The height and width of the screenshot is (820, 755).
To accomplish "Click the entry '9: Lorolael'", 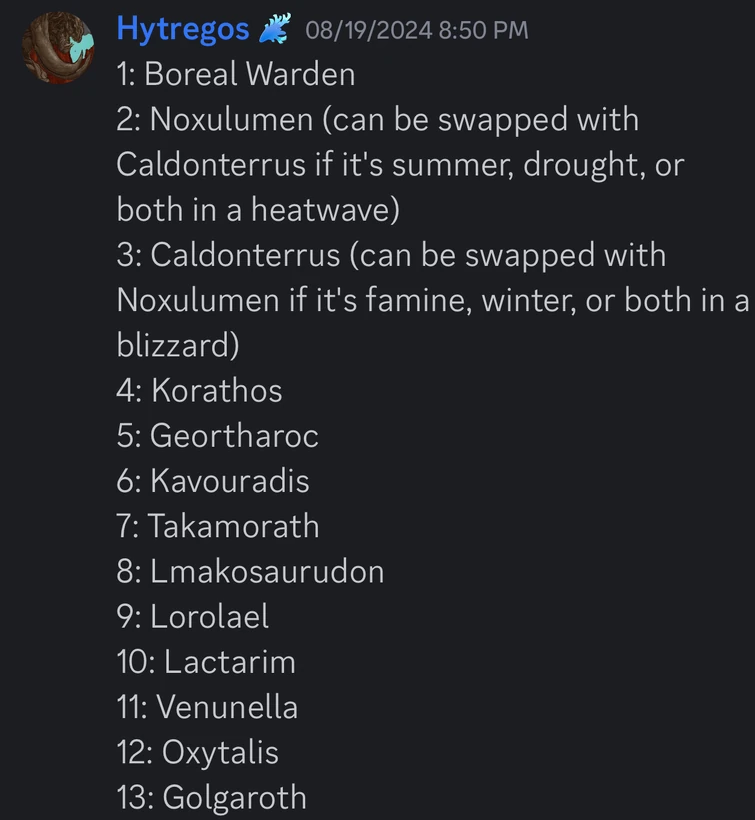I will [192, 617].
